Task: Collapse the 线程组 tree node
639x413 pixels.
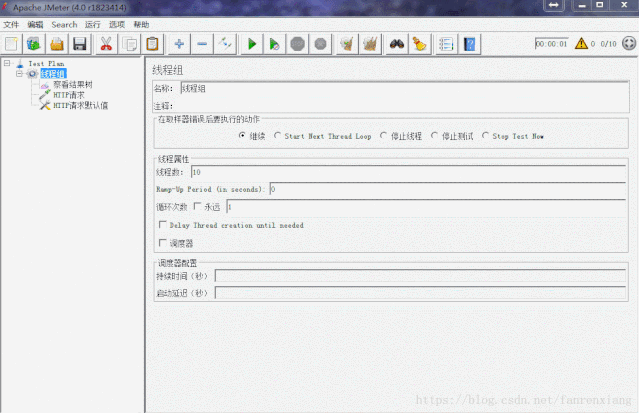Action: 19,73
